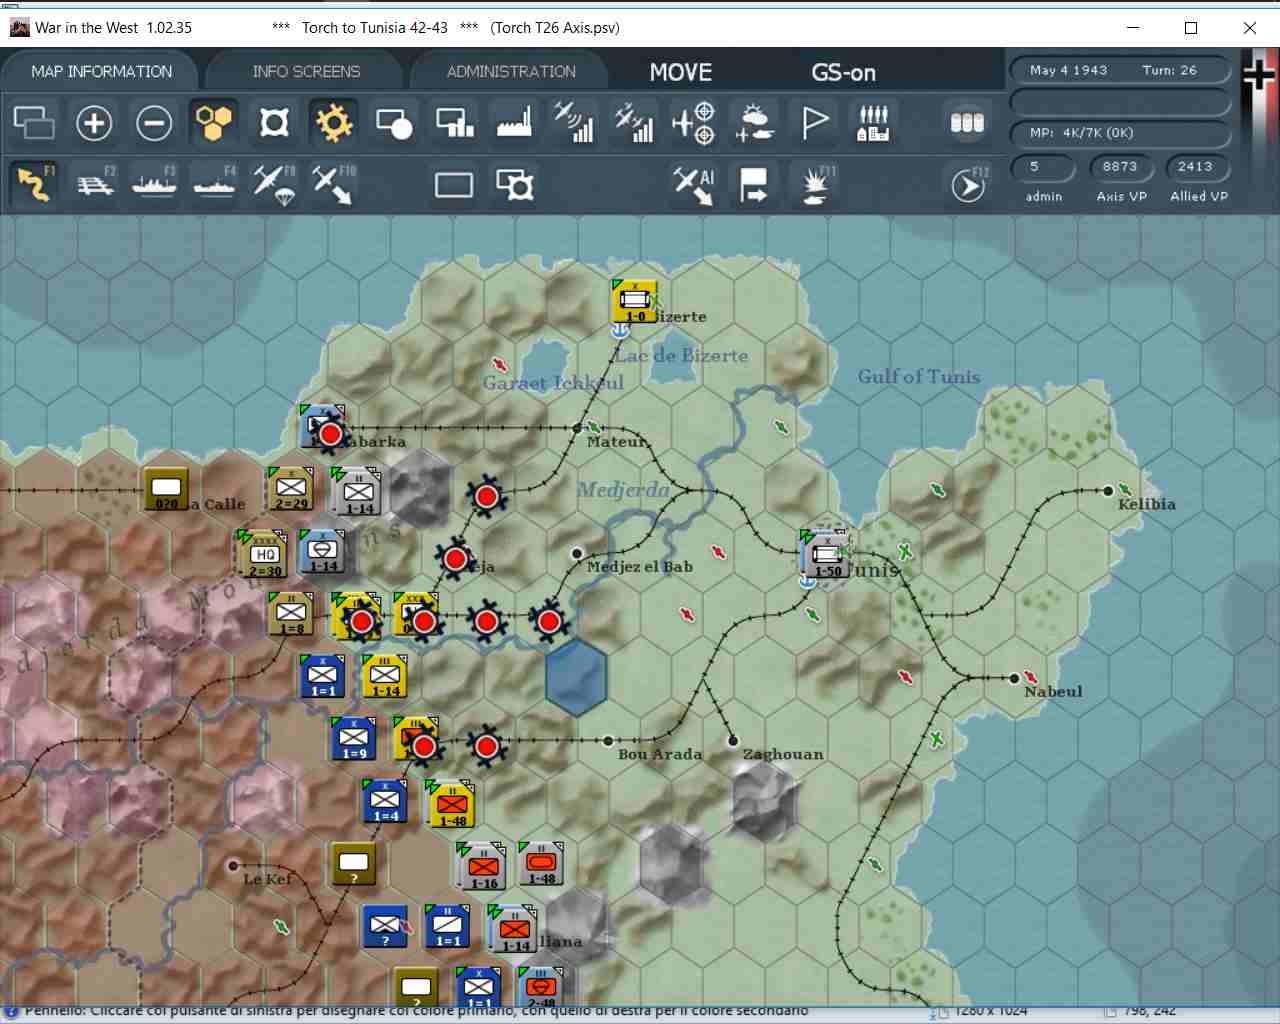Open the ADMINISTRATION tab
Screen dimensions: 1280x1024
pyautogui.click(x=511, y=72)
